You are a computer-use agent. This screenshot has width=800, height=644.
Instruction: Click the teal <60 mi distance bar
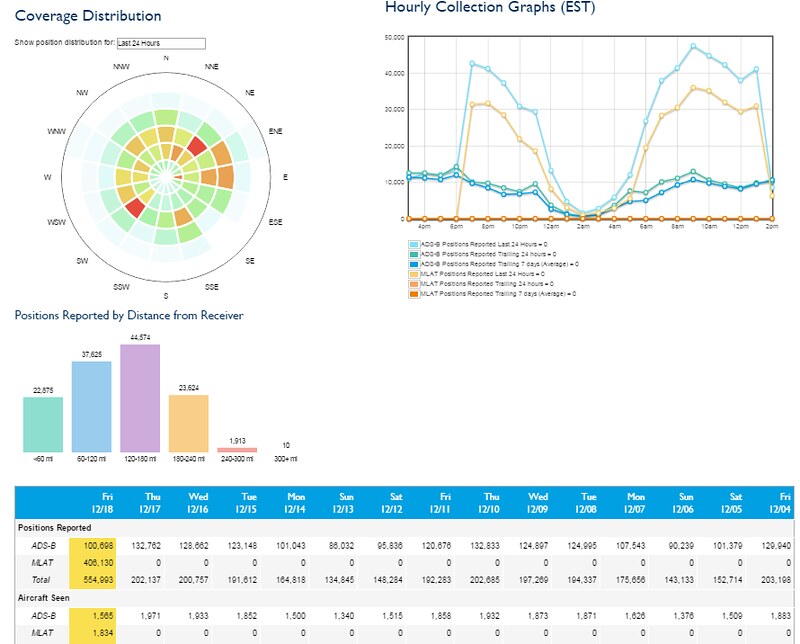[x=43, y=425]
